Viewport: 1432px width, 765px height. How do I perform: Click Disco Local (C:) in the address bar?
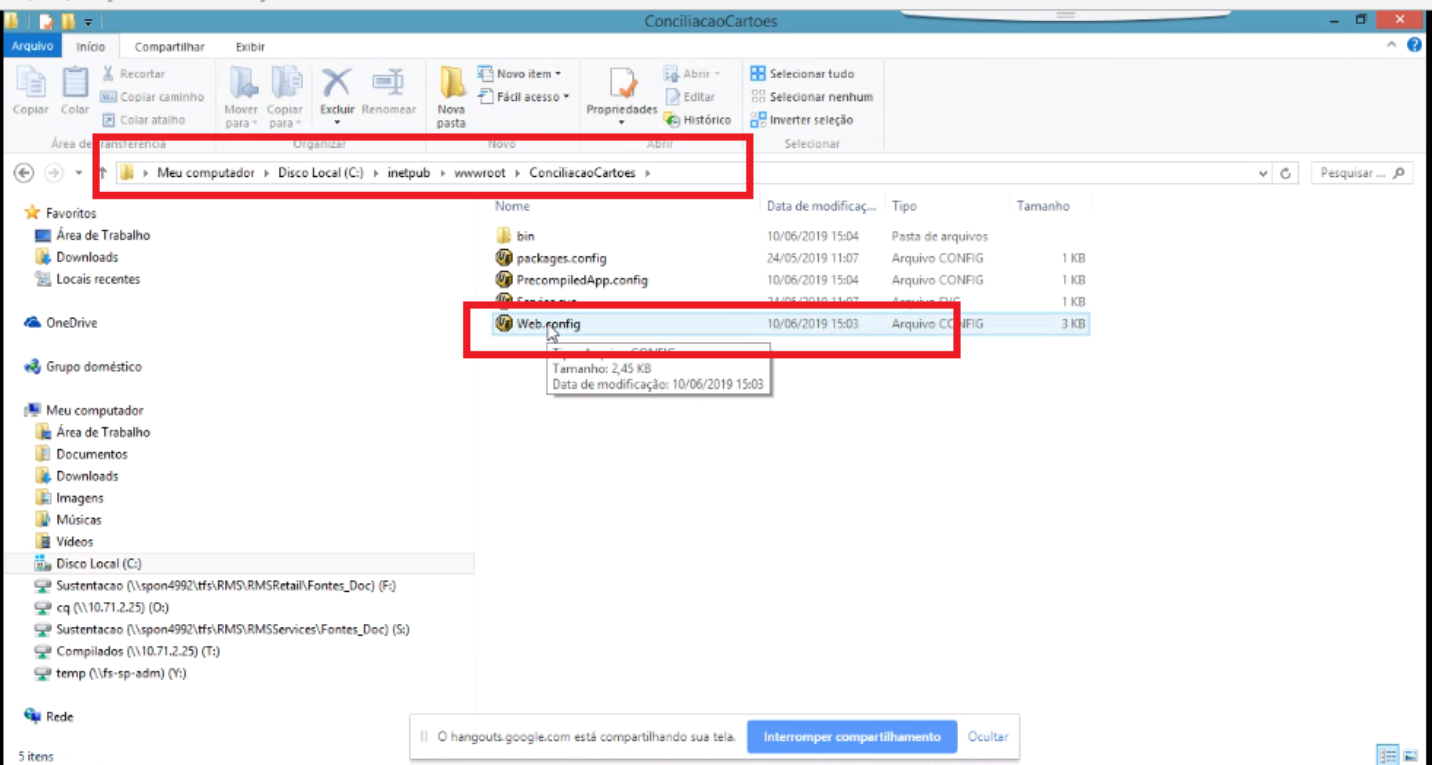coord(320,173)
